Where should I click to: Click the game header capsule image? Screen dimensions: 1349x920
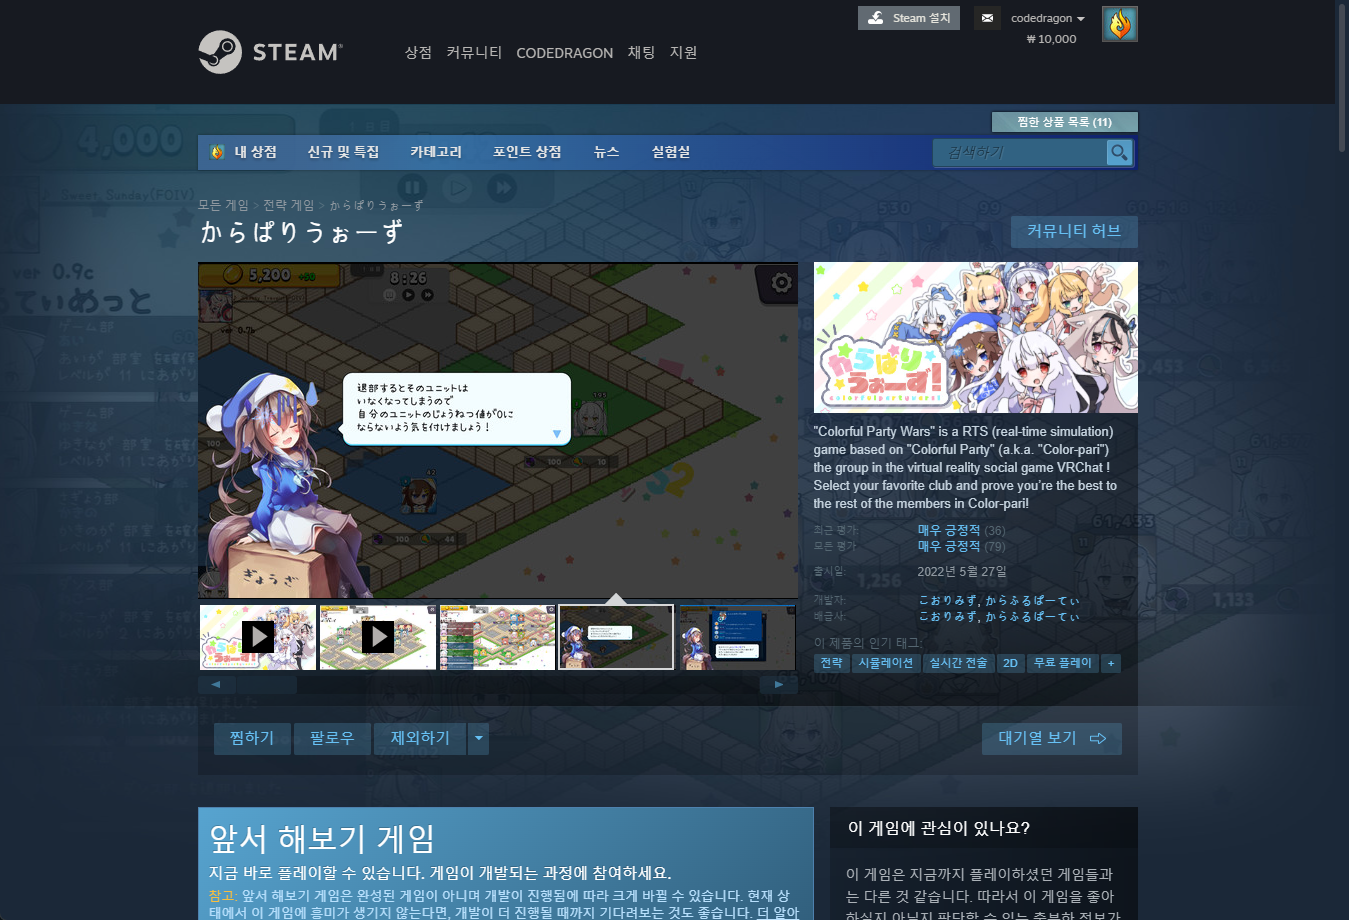[976, 337]
